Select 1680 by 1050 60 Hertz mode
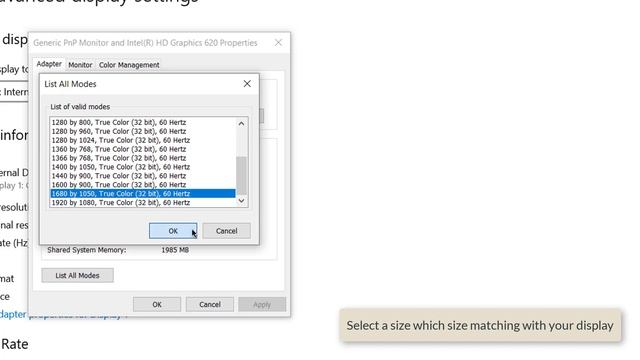 tap(142, 194)
